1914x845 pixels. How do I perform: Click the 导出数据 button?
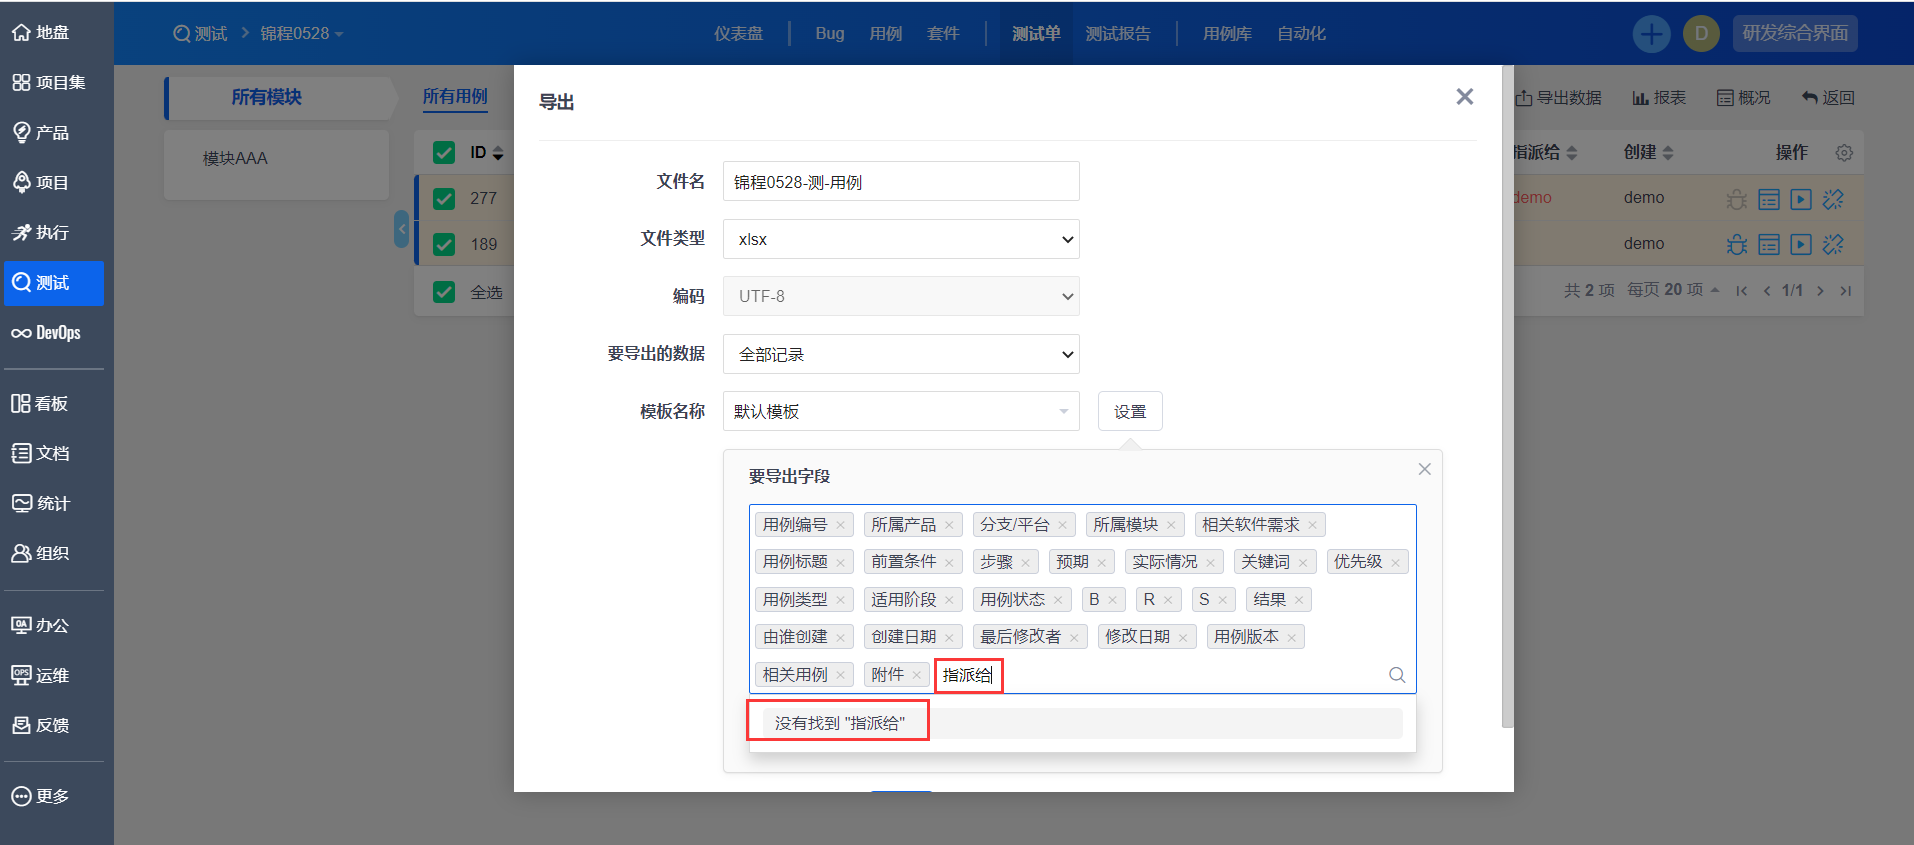click(x=1558, y=98)
